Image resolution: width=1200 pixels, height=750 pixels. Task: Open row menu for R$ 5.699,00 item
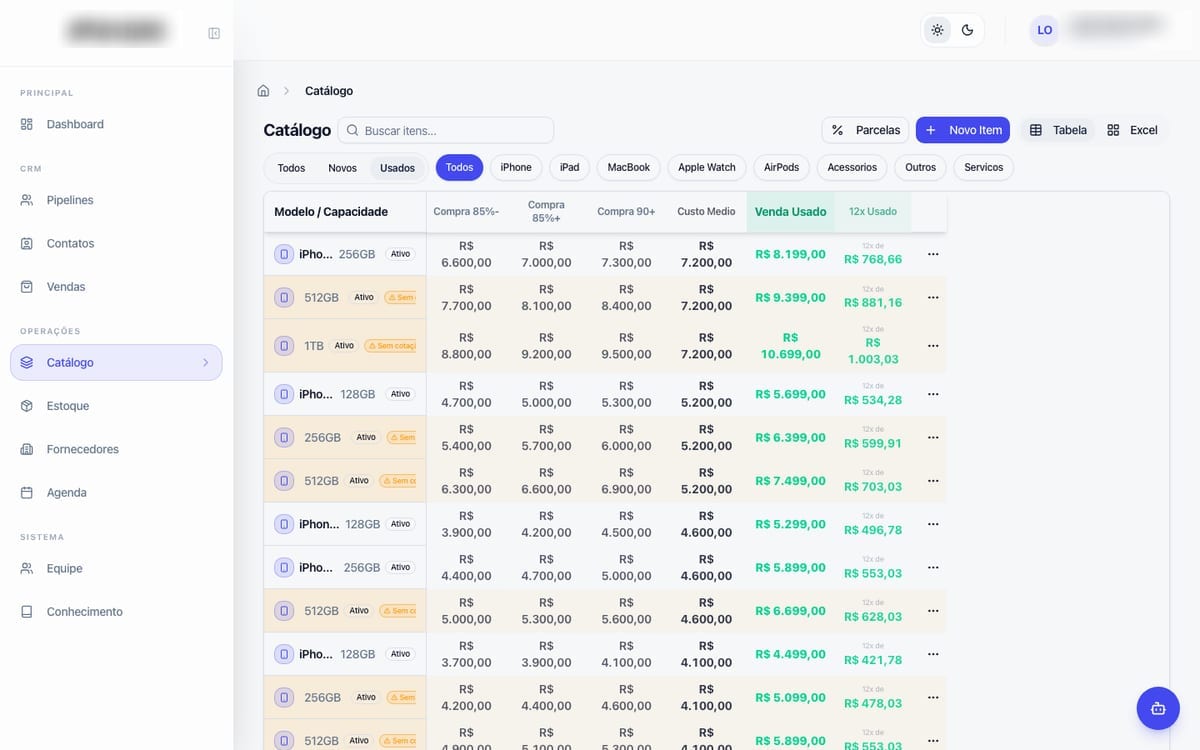click(933, 394)
